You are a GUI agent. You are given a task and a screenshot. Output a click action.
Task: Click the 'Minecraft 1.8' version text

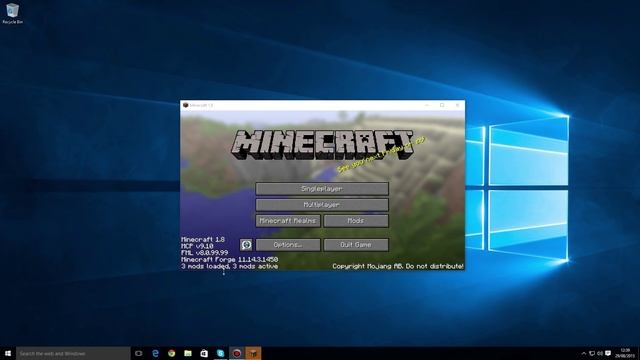pyautogui.click(x=203, y=240)
